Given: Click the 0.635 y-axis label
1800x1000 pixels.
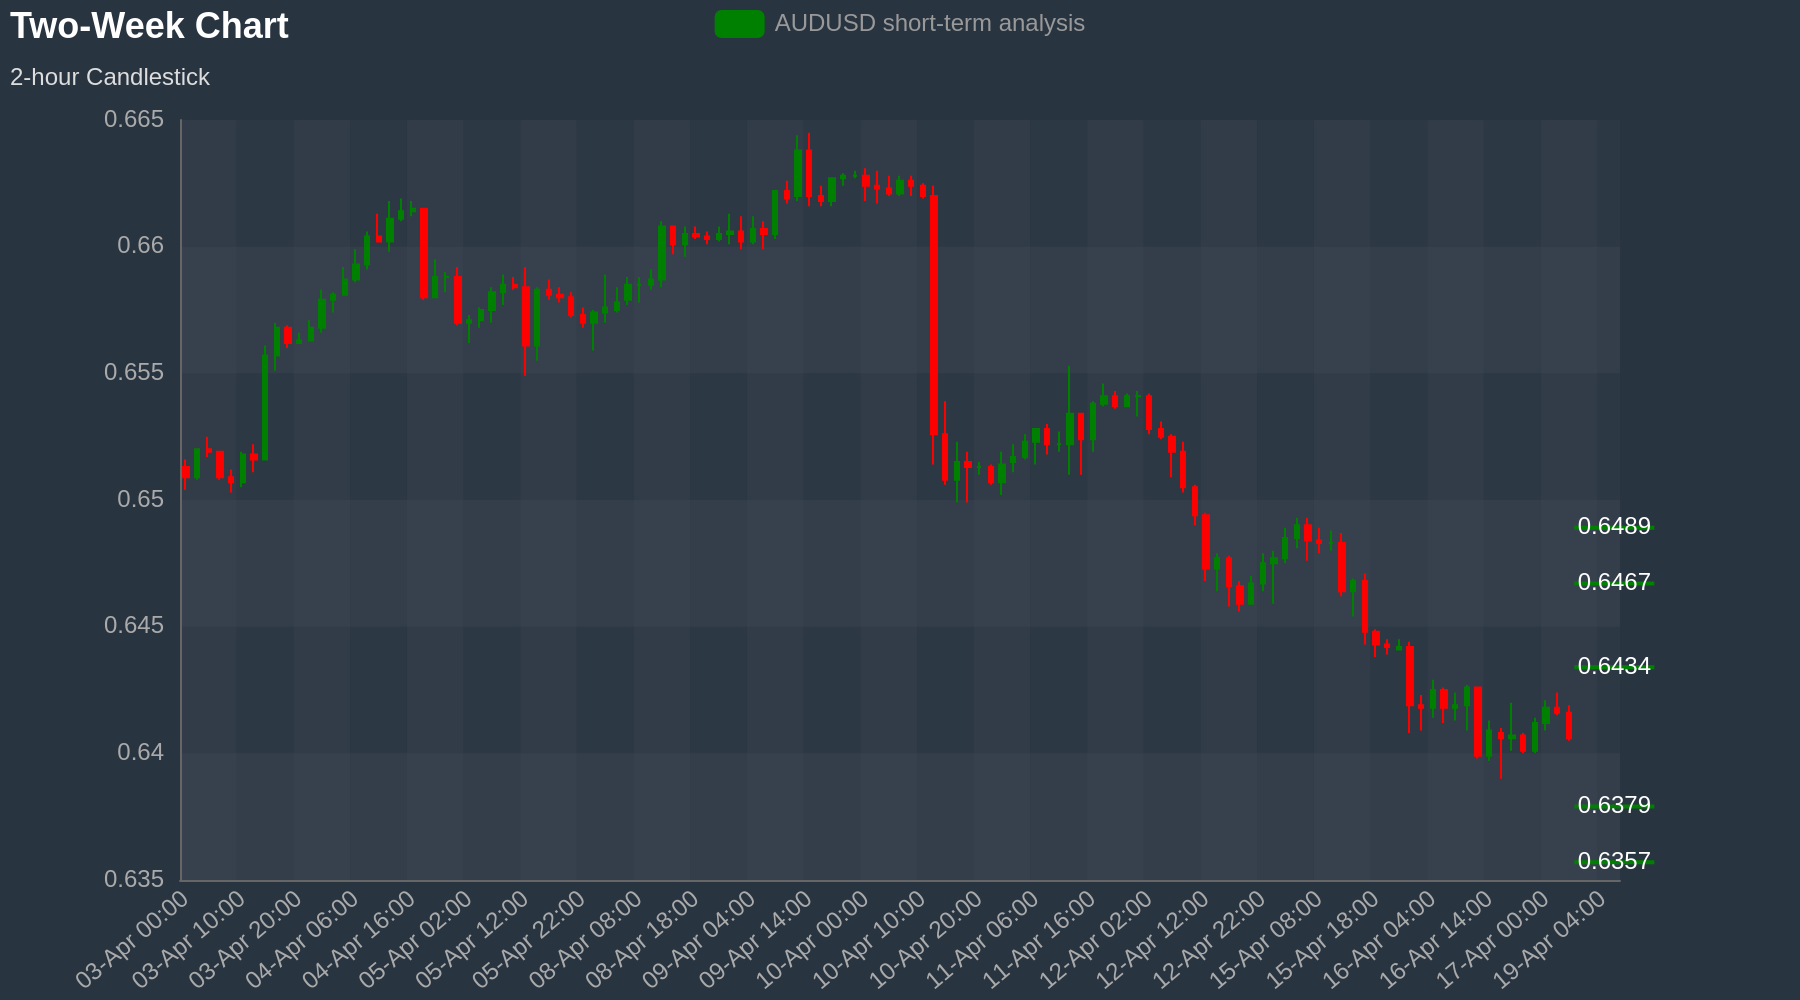Looking at the screenshot, I should [x=134, y=879].
